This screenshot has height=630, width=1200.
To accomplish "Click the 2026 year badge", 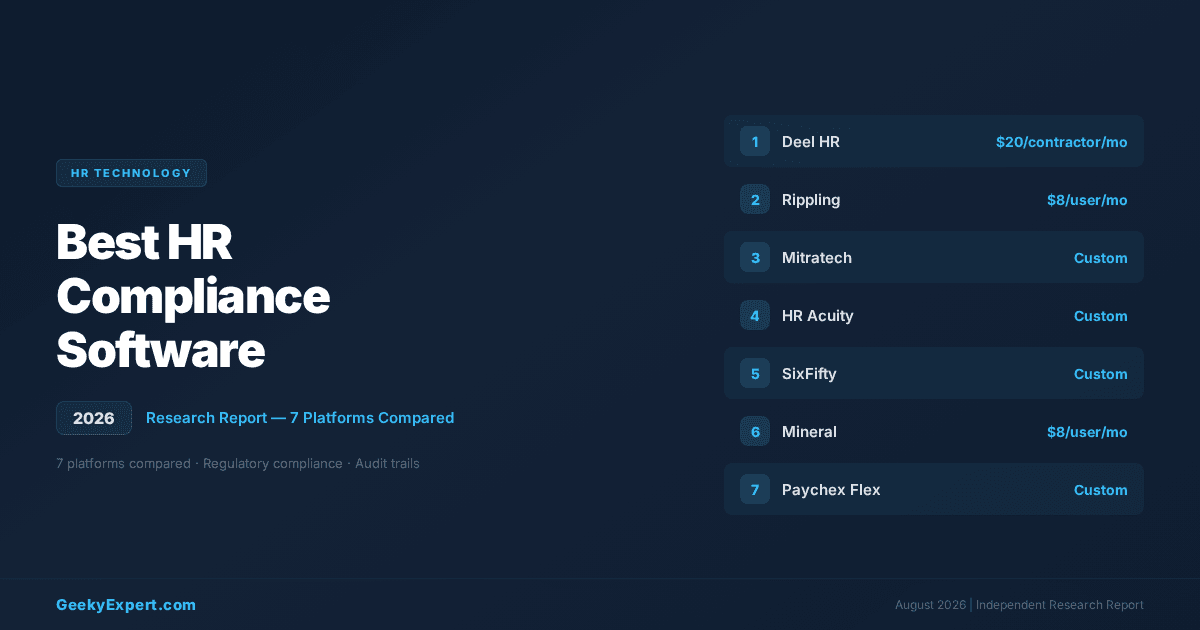I will [x=94, y=418].
